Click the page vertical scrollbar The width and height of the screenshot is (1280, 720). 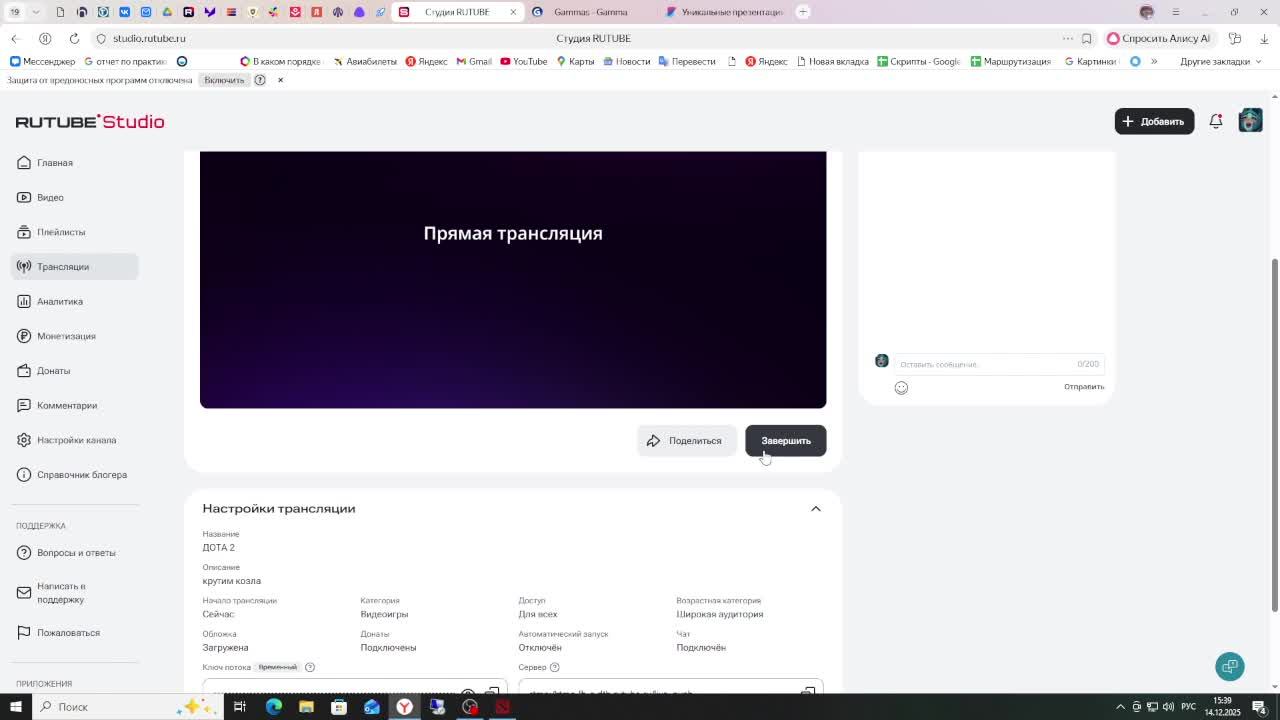(1274, 435)
